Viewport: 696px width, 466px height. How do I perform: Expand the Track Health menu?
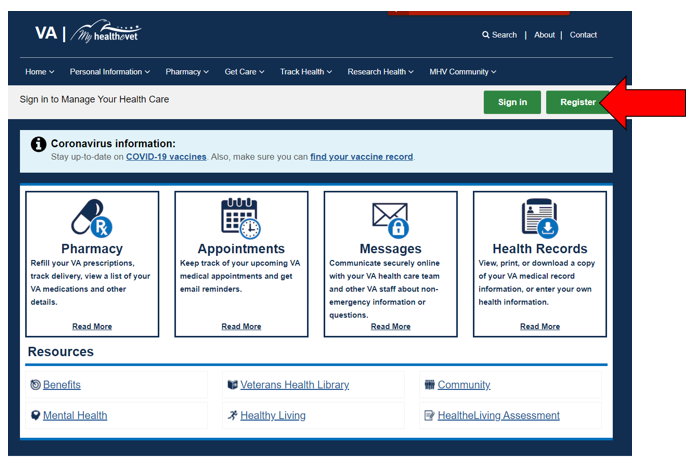point(306,72)
